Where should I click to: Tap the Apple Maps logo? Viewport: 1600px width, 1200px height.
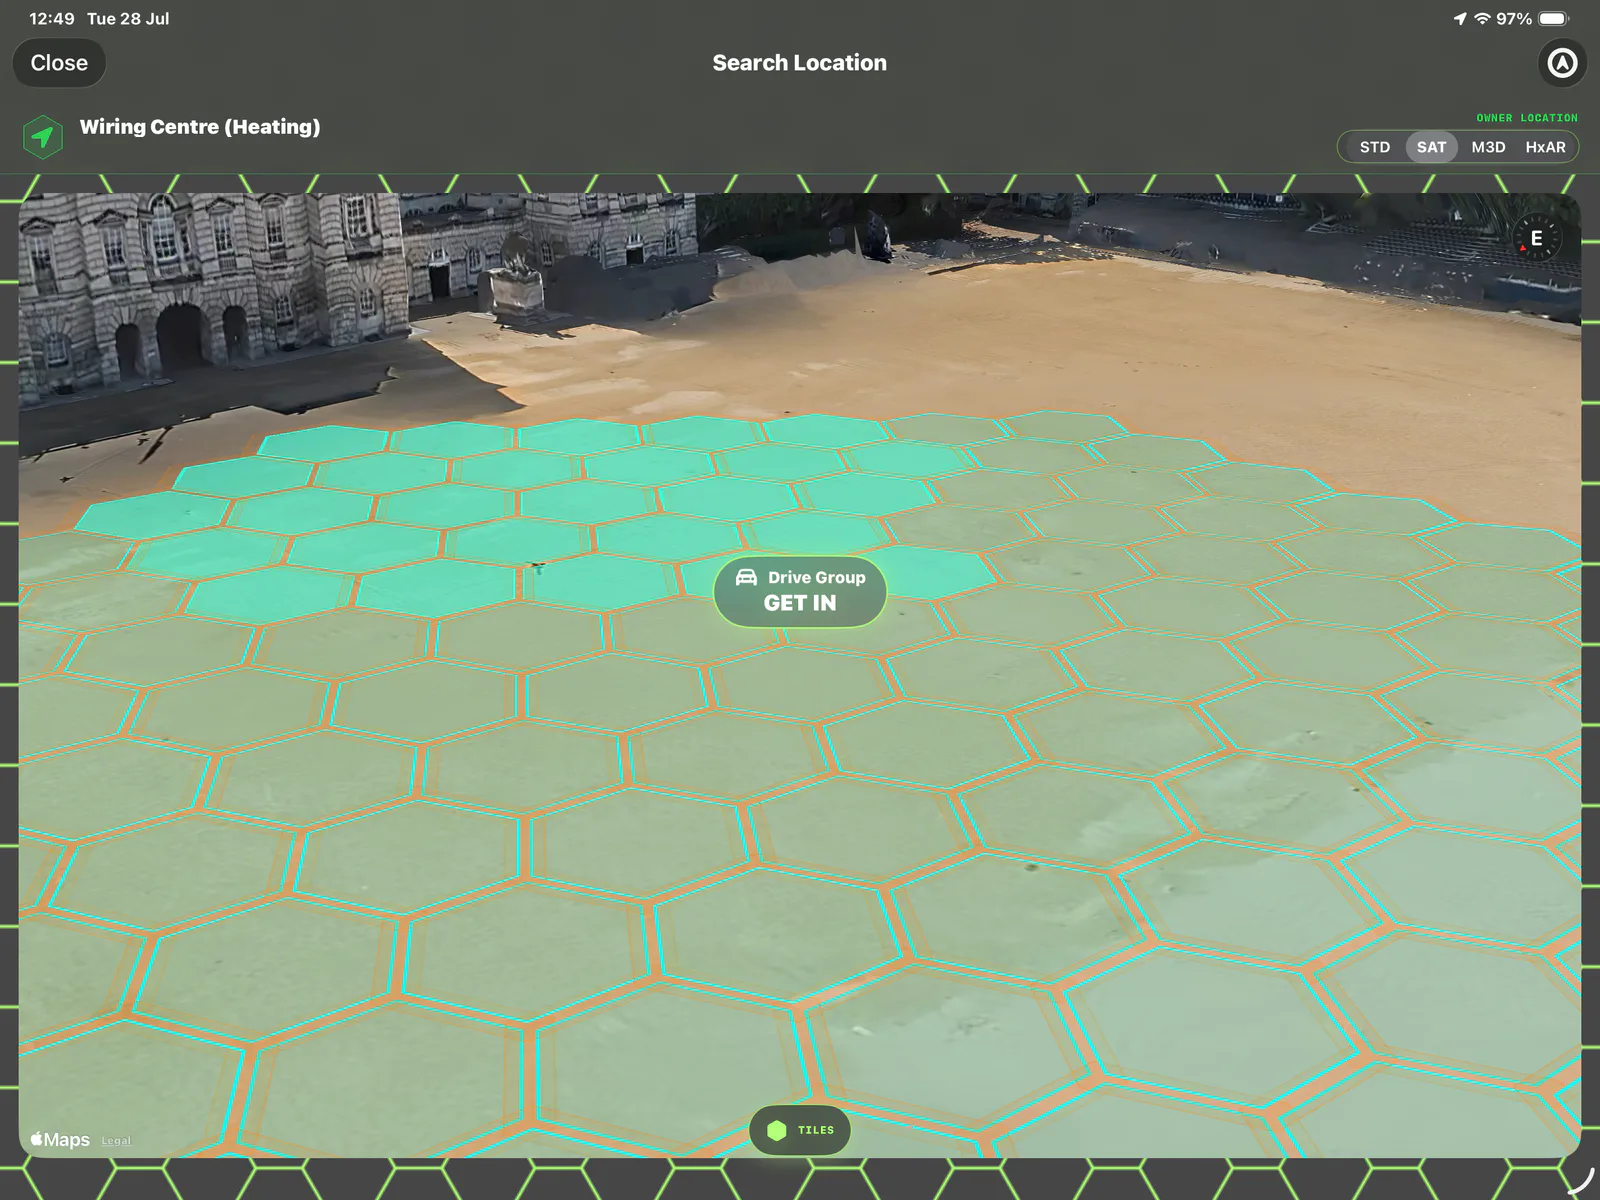60,1139
